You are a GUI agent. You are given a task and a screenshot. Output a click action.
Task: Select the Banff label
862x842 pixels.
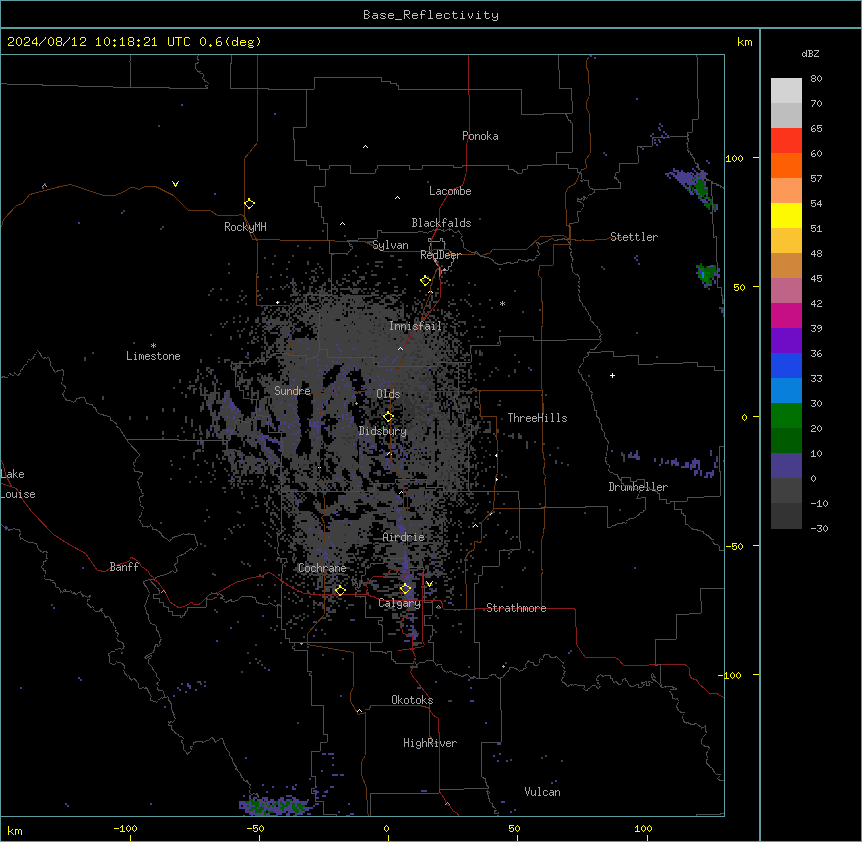coord(124,567)
